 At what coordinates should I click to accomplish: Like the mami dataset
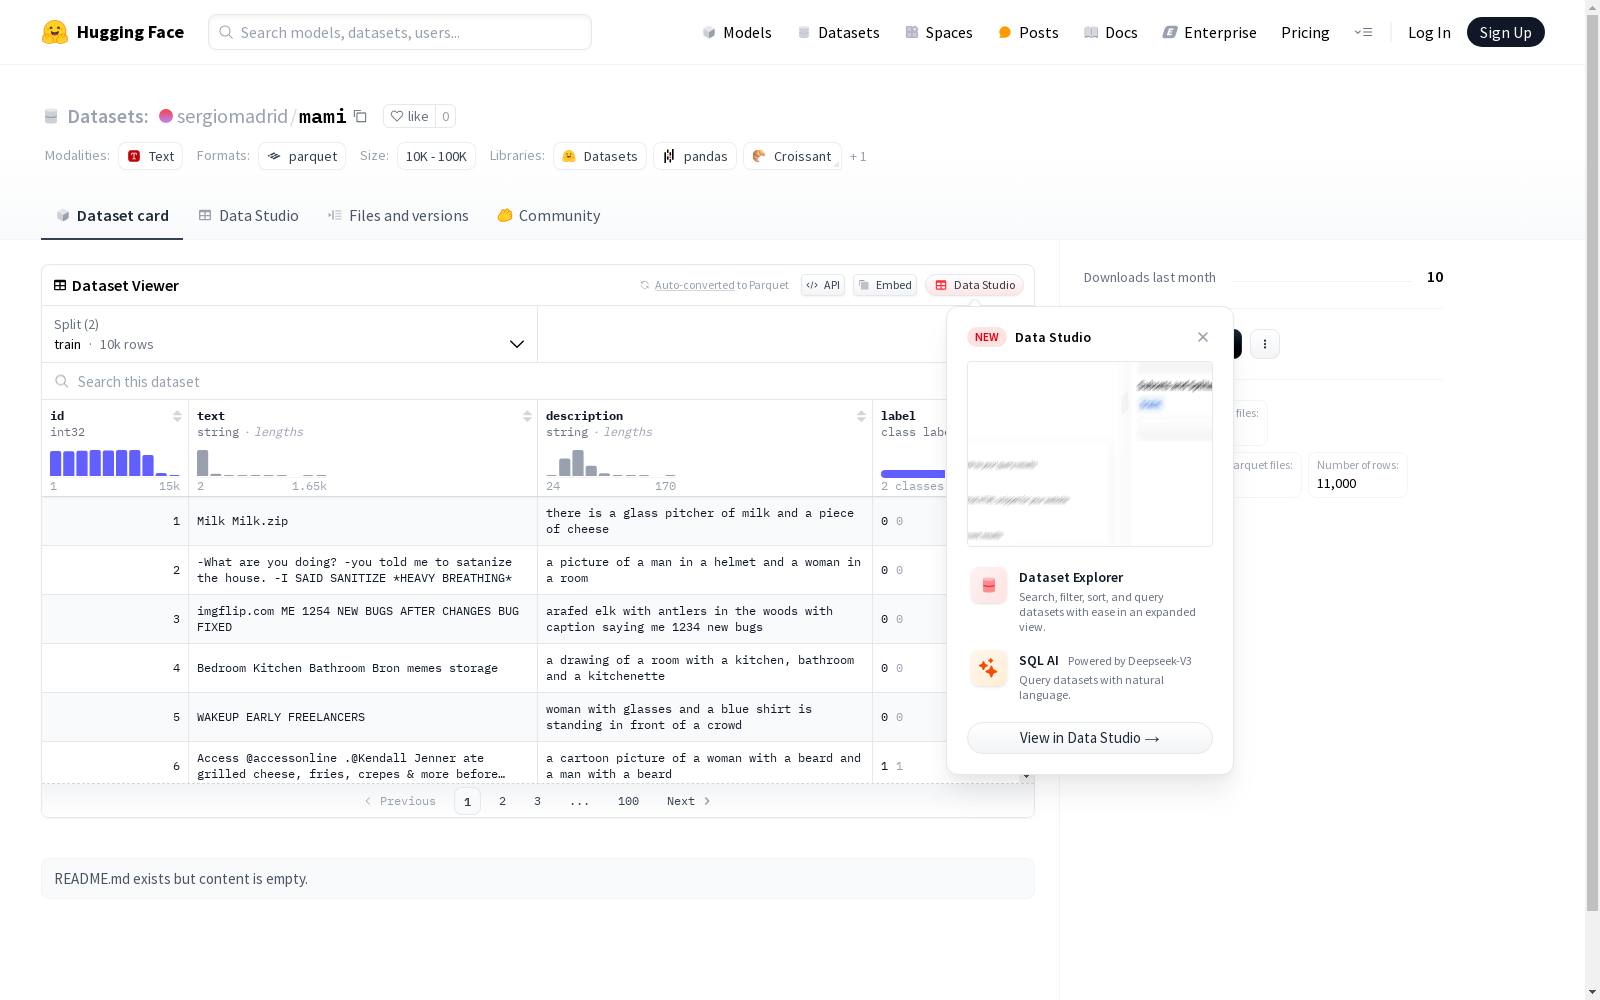(x=409, y=116)
